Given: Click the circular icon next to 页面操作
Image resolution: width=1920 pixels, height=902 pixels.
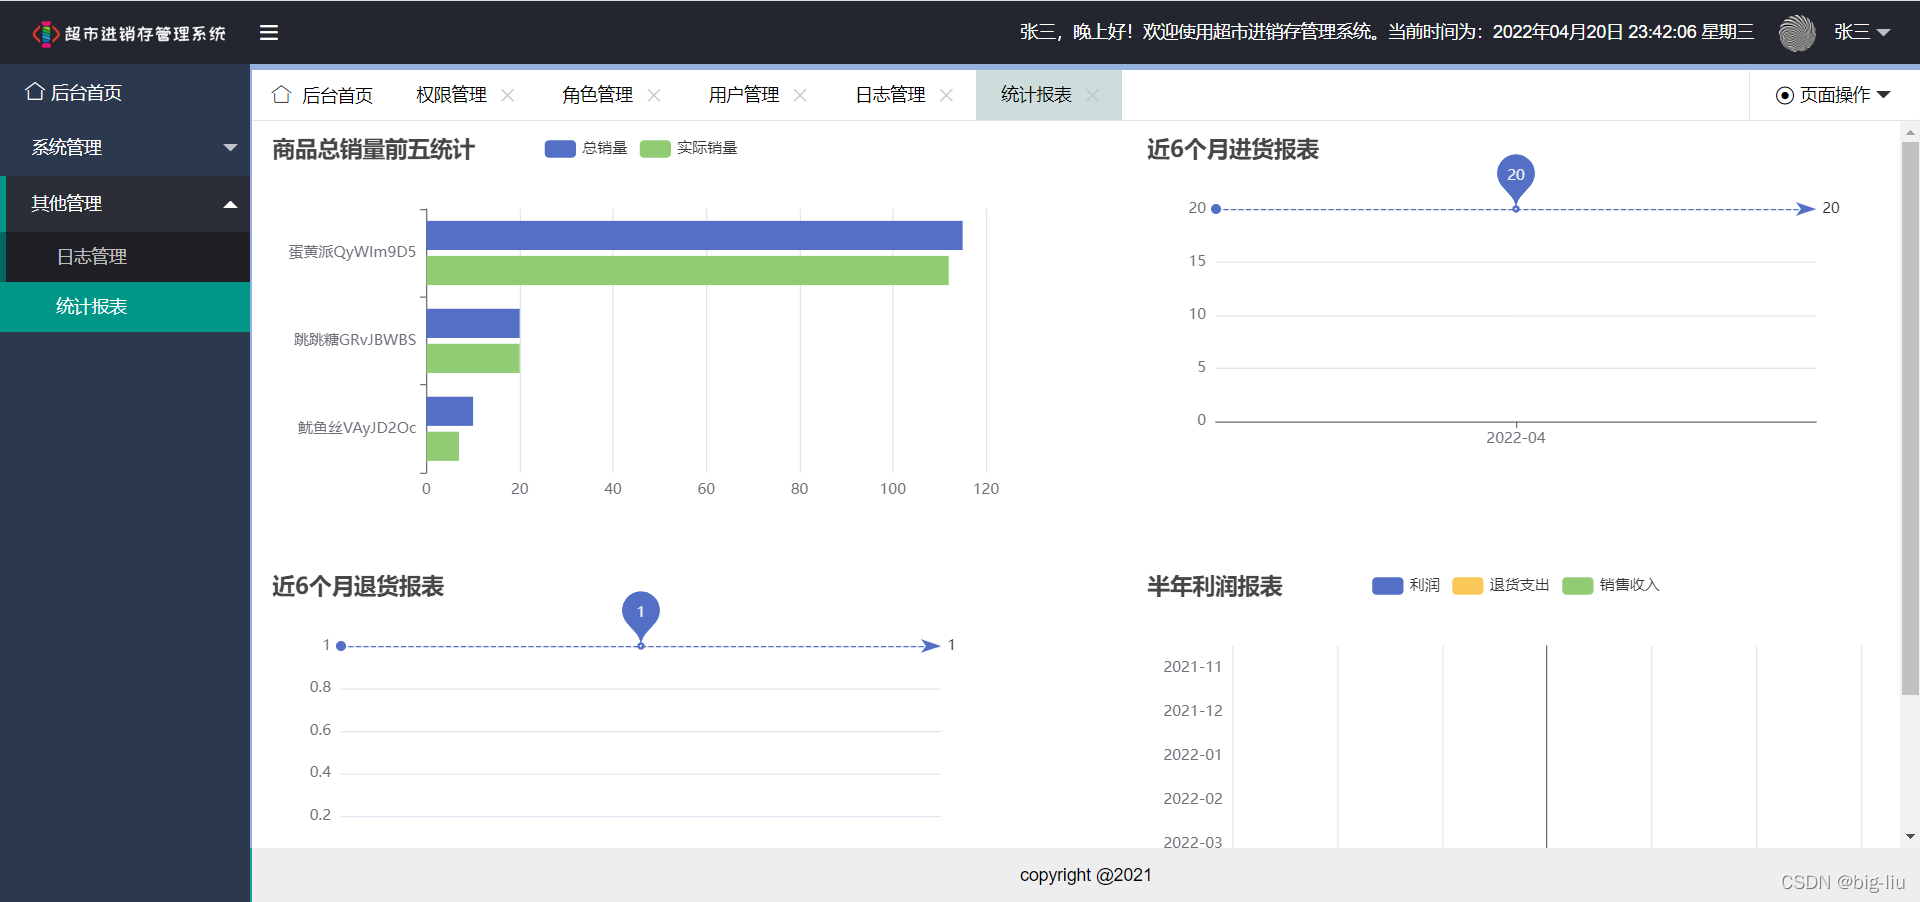Looking at the screenshot, I should 1784,95.
